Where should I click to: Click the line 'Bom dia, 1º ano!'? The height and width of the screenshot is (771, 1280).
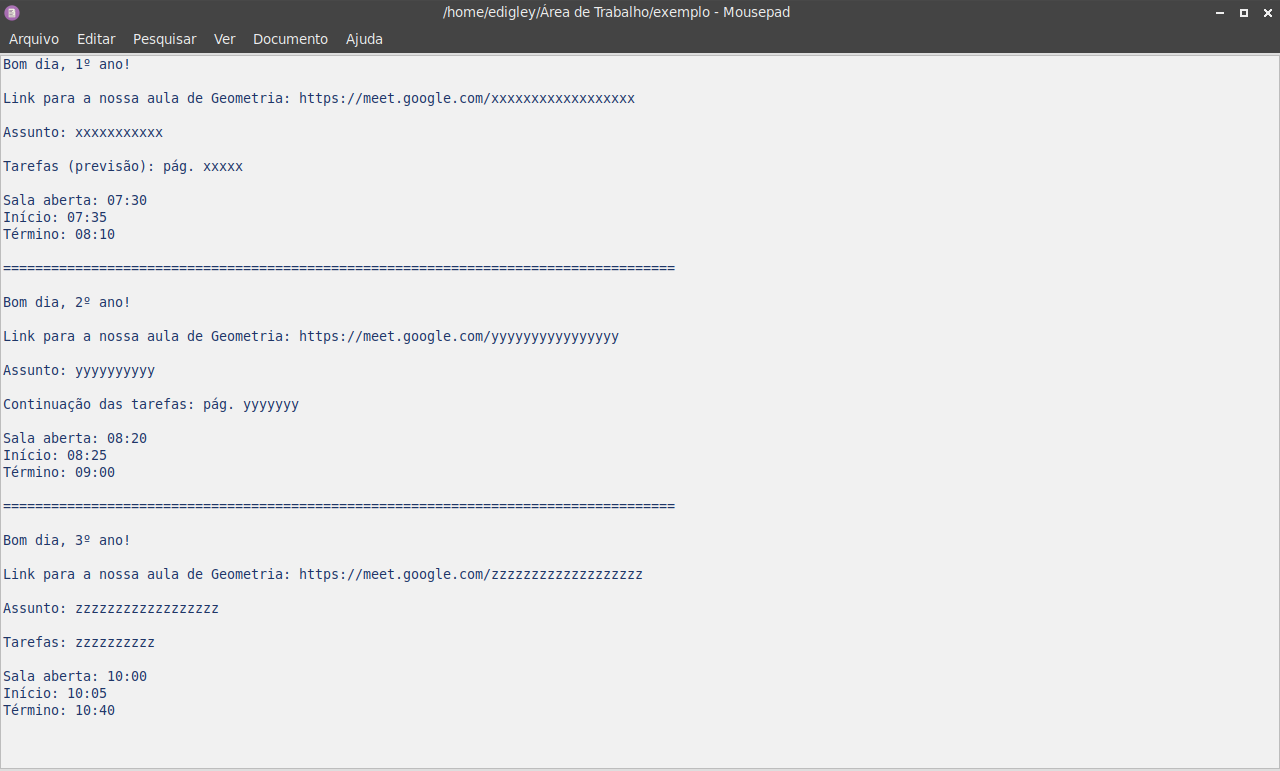point(67,64)
